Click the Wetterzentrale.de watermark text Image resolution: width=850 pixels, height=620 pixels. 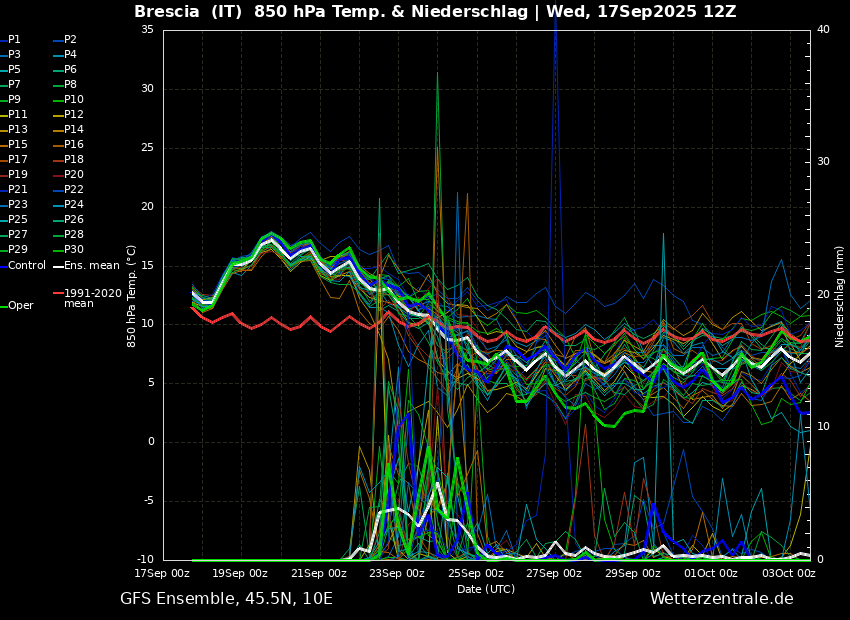pos(721,599)
